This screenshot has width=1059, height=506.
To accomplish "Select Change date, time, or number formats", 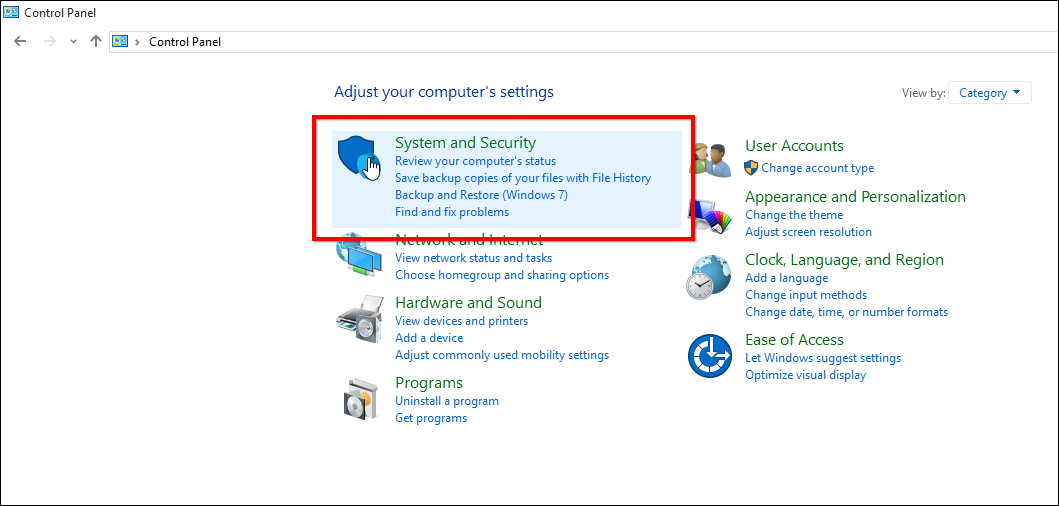I will (846, 312).
